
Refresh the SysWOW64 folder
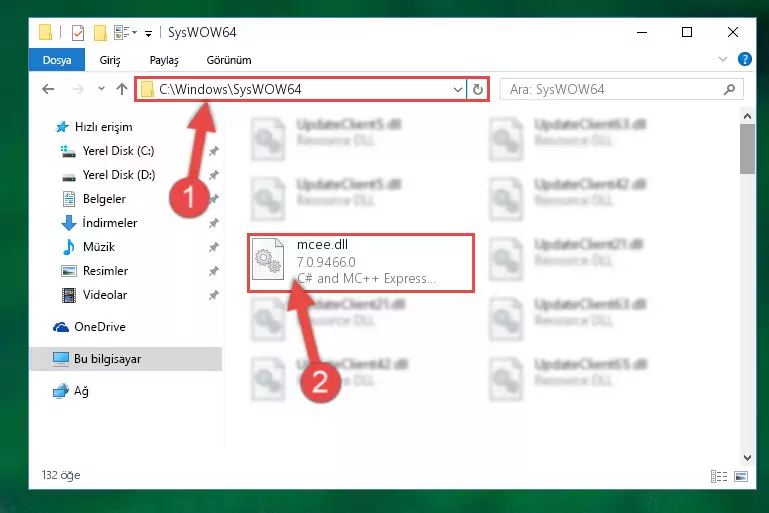(478, 89)
